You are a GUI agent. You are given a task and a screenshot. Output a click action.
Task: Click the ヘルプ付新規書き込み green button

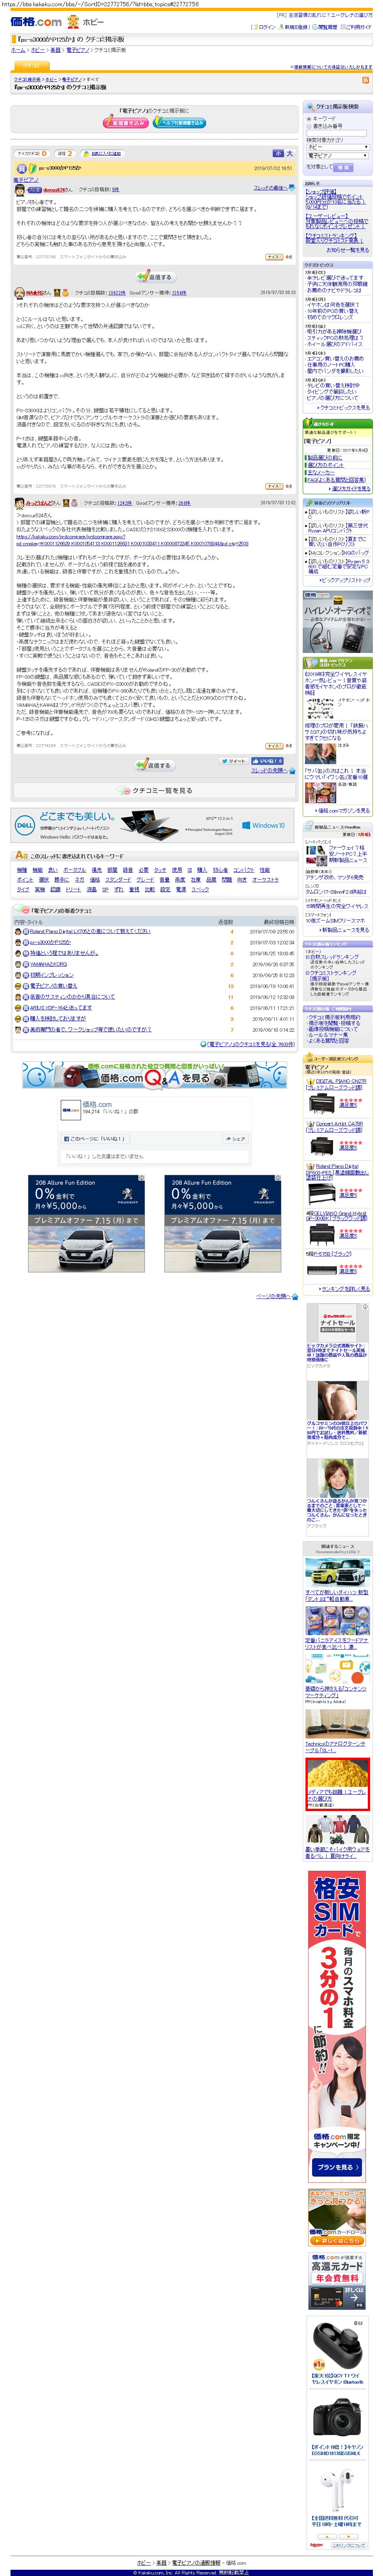(x=180, y=122)
